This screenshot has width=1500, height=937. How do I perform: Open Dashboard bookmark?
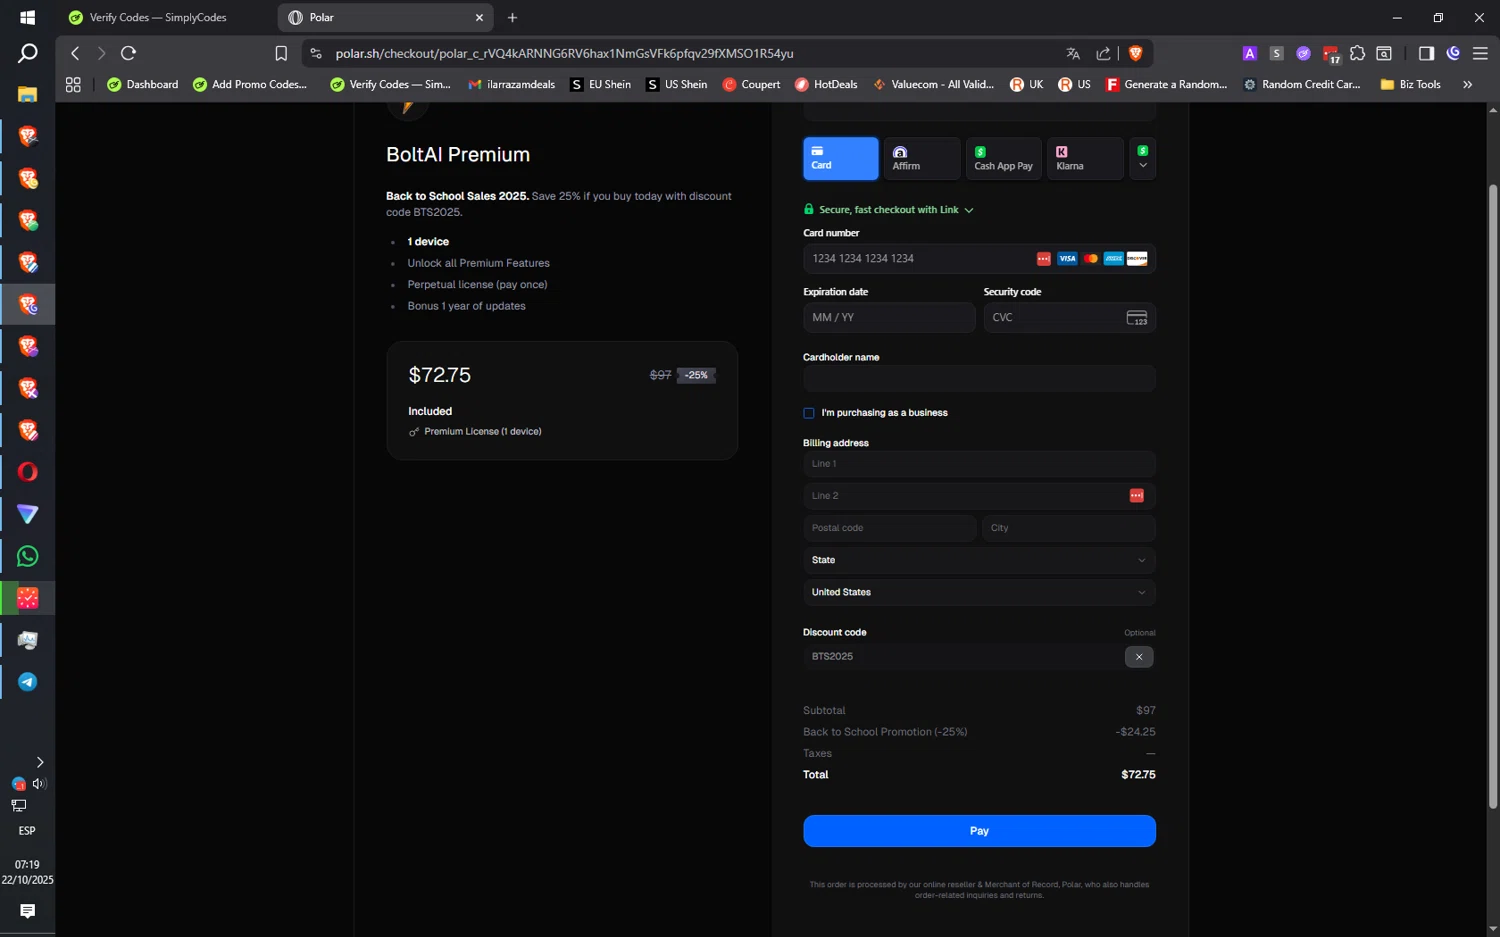click(142, 85)
